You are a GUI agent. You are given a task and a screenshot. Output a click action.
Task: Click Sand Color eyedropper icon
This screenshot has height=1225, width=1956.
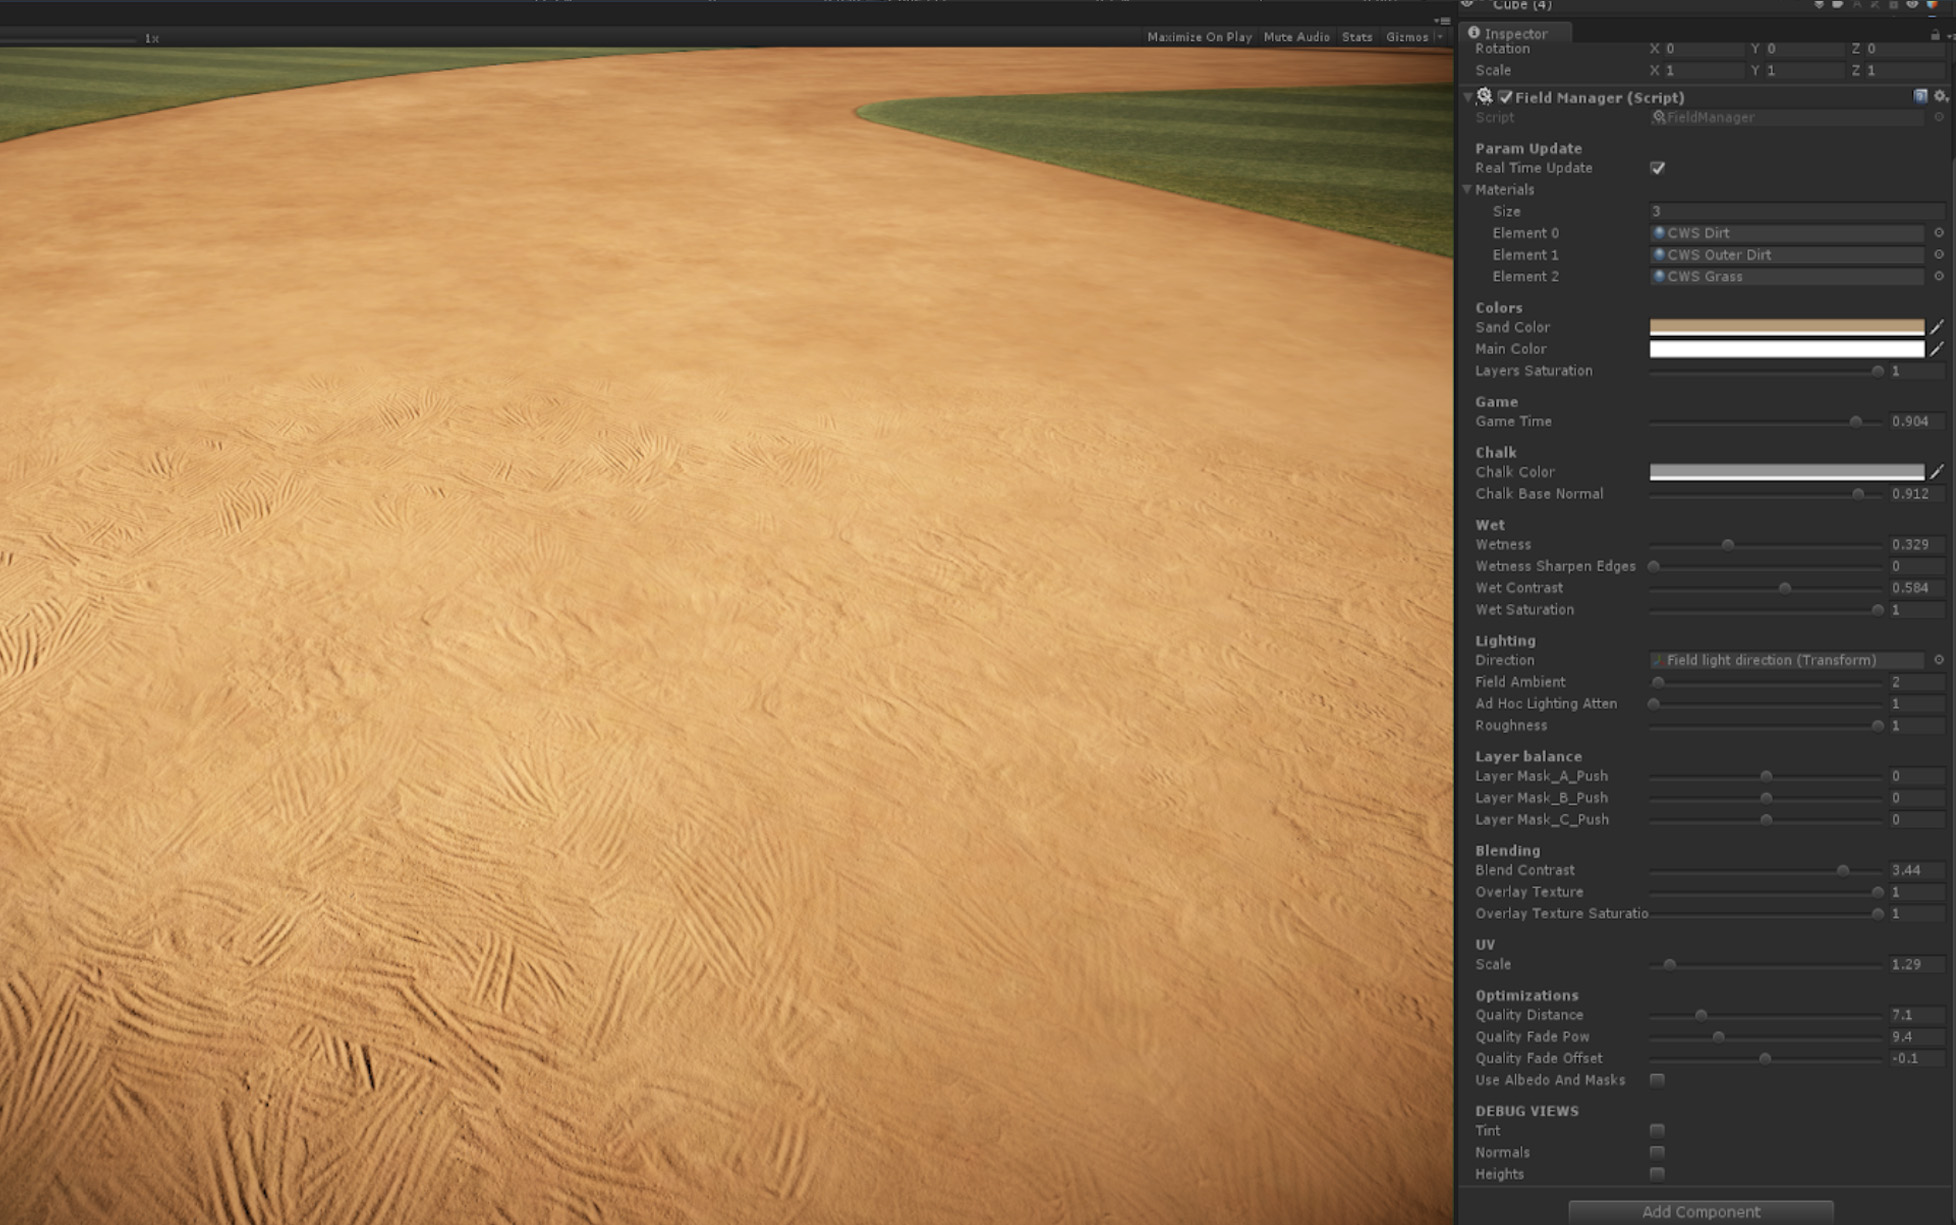point(1937,327)
